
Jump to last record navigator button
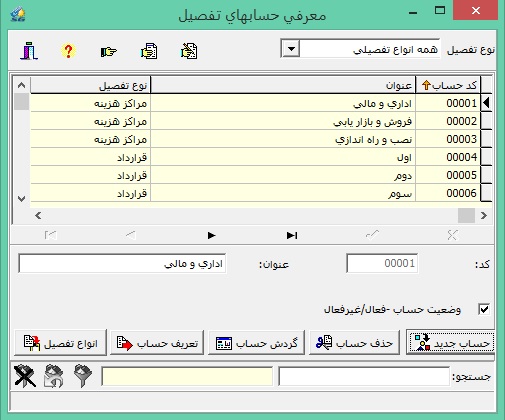point(292,236)
